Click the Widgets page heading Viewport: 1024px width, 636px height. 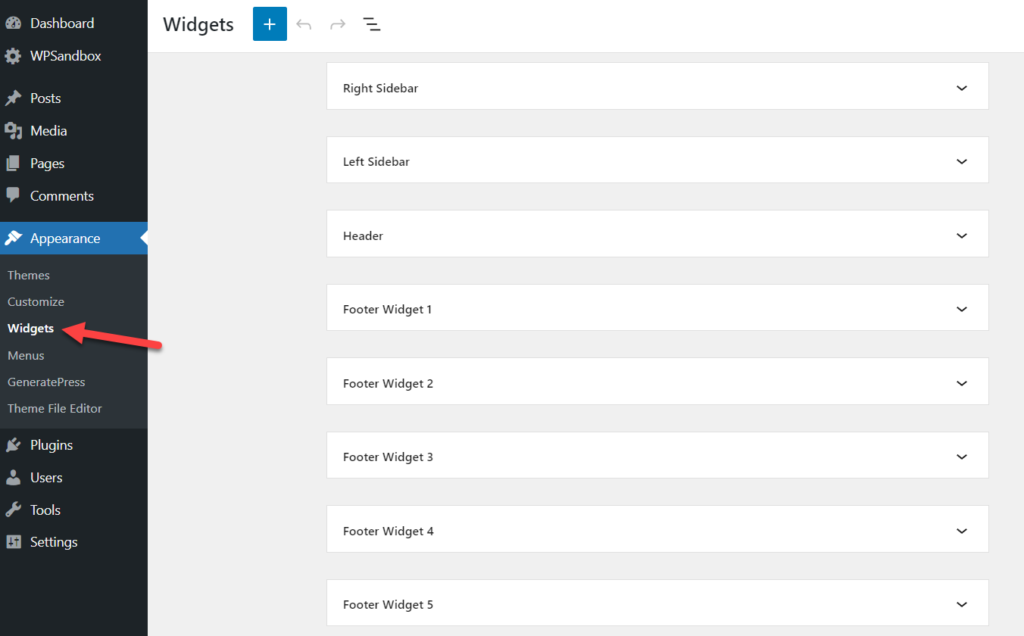coord(198,24)
